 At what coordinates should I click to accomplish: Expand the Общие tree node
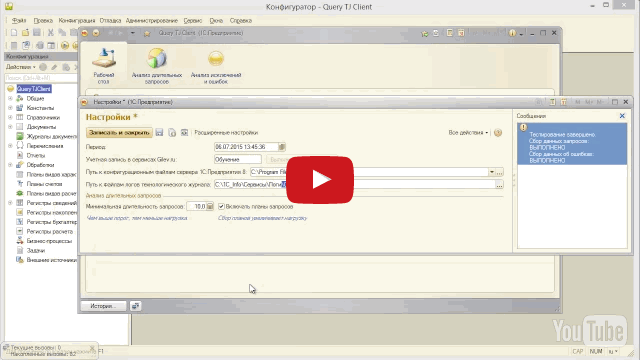[10, 98]
